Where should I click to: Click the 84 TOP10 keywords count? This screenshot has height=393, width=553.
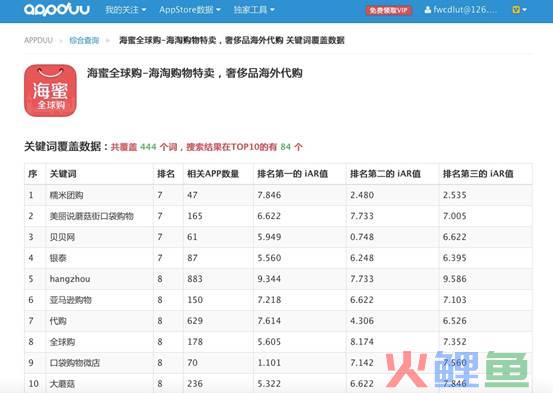(x=286, y=146)
